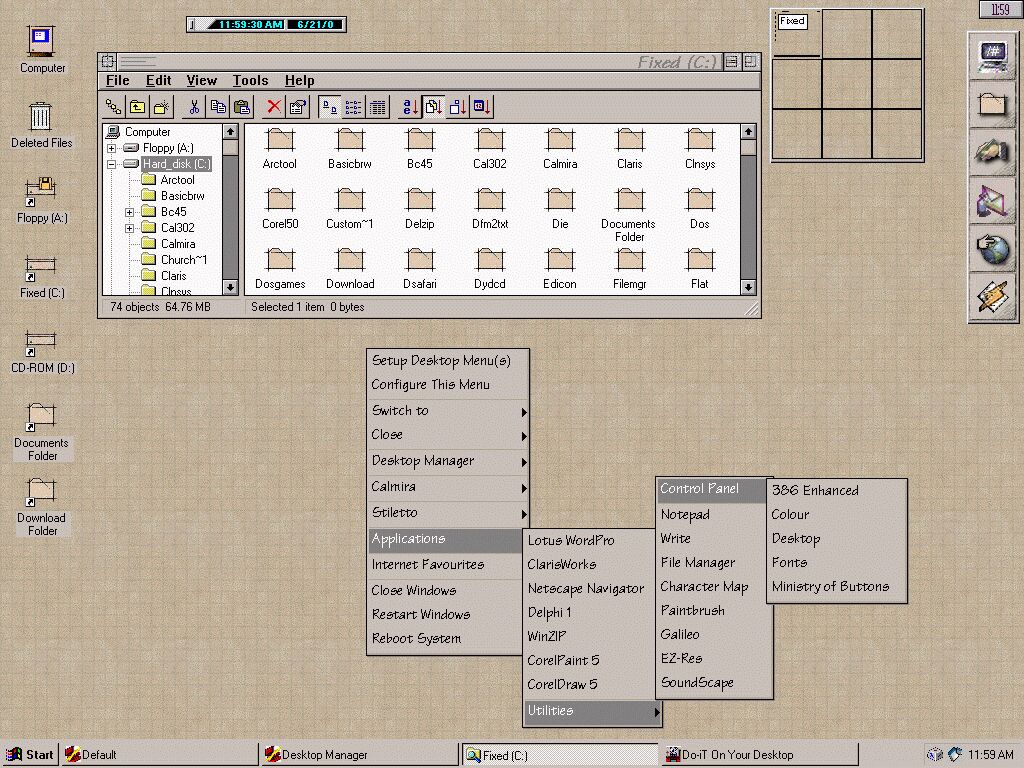
Task: Click the CD-ROM (D:) desktop icon
Action: (42, 348)
